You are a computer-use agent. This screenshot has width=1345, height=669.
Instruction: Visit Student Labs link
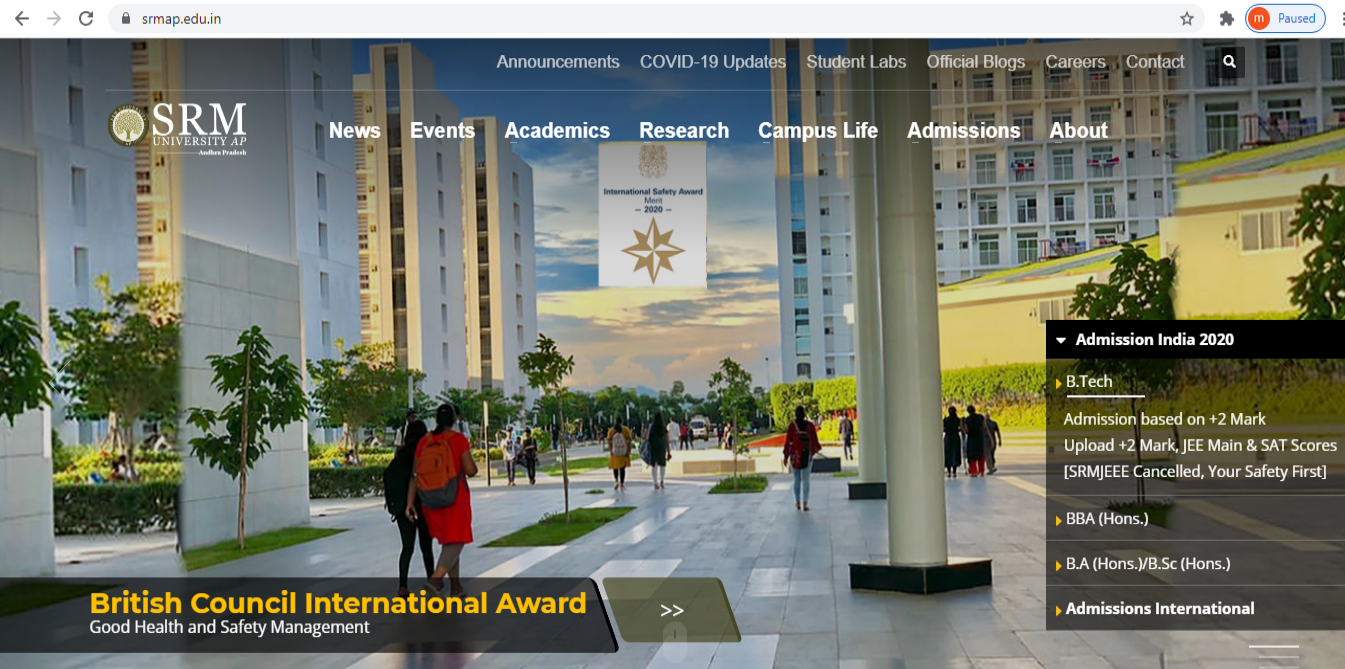coord(856,62)
